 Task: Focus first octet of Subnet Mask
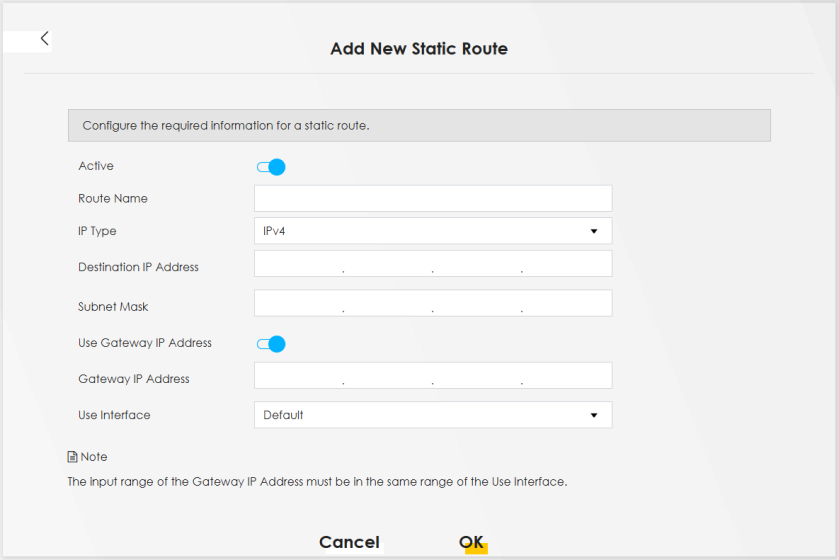click(x=299, y=303)
